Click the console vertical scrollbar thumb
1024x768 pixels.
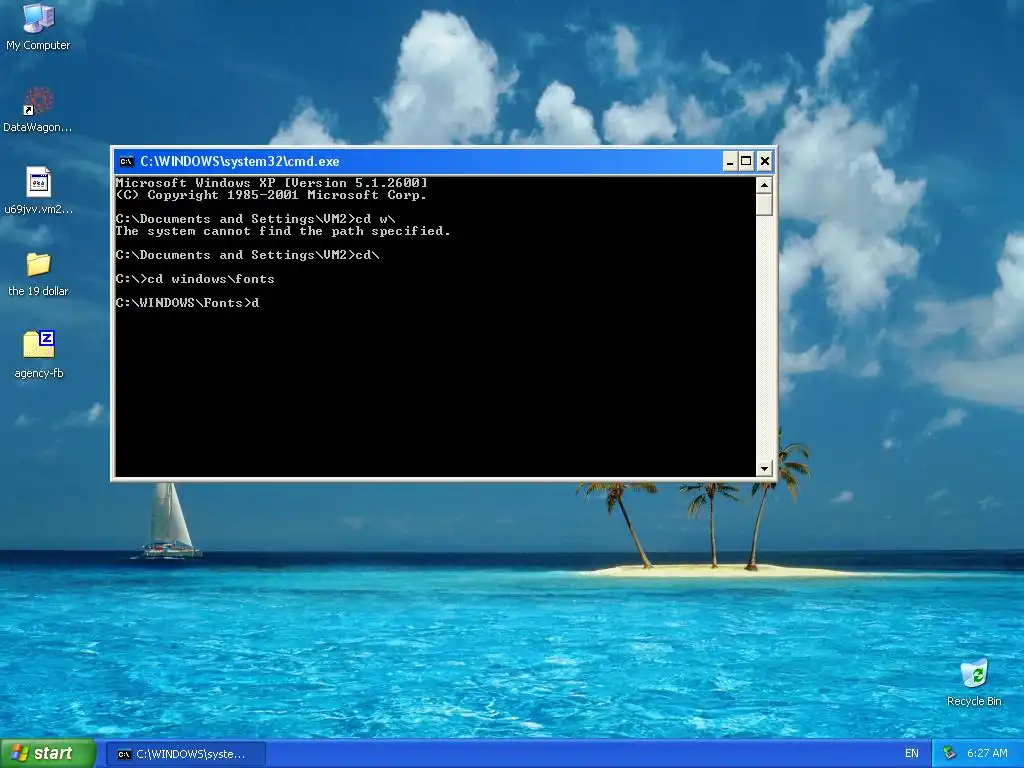764,204
